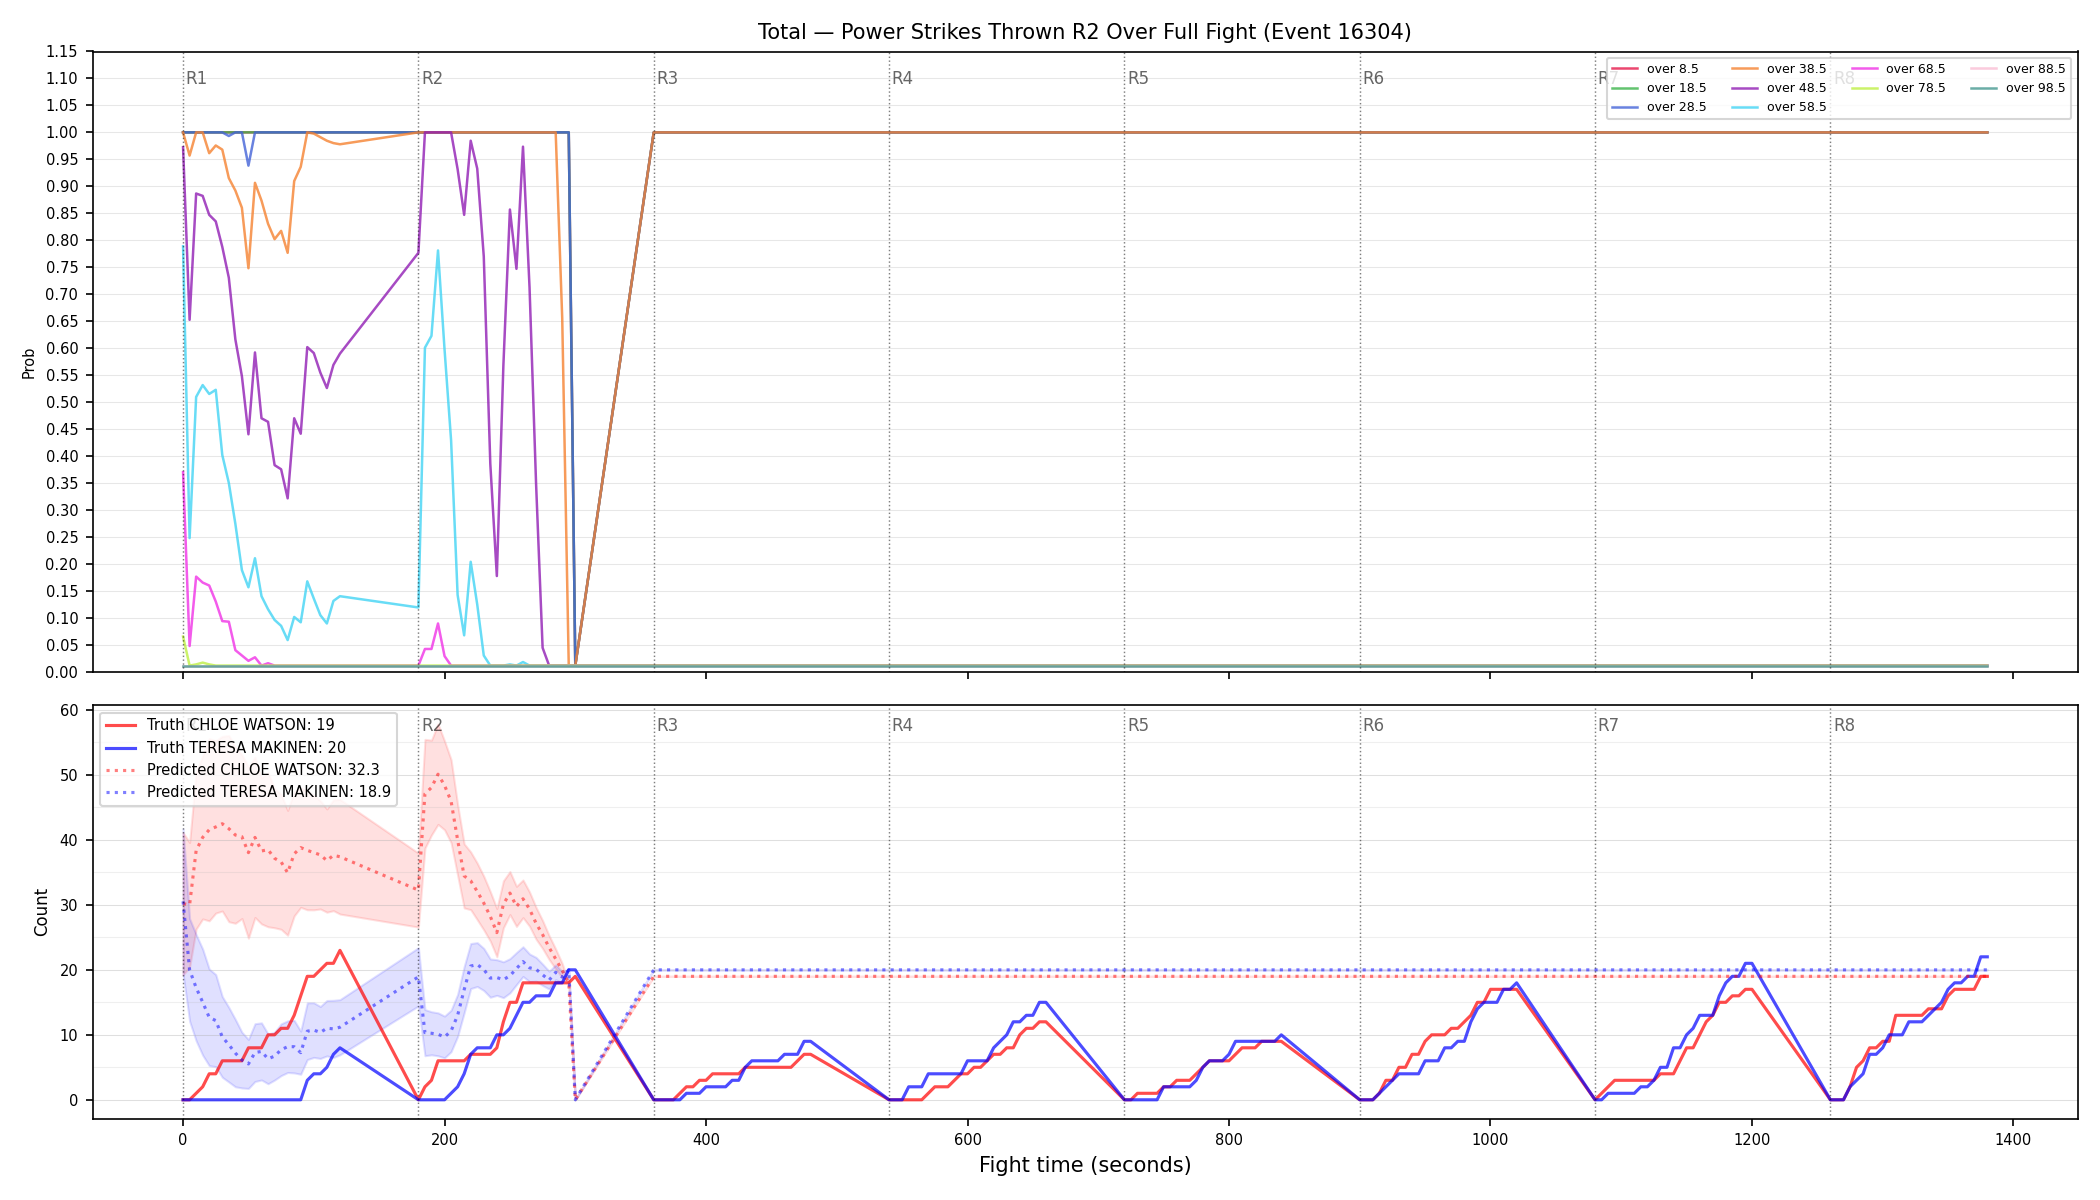Click the 0.00 tick on the Prob axis
This screenshot has height=1200, width=2100.
point(62,672)
